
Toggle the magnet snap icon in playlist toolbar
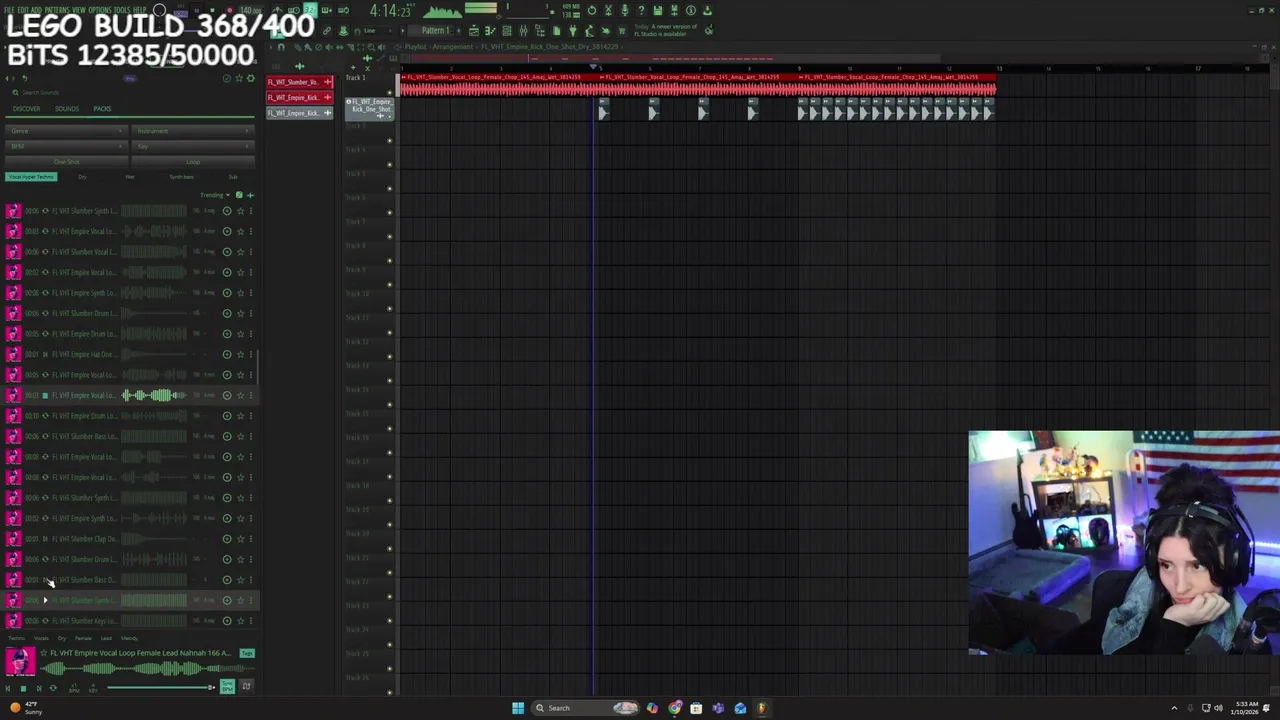(282, 47)
